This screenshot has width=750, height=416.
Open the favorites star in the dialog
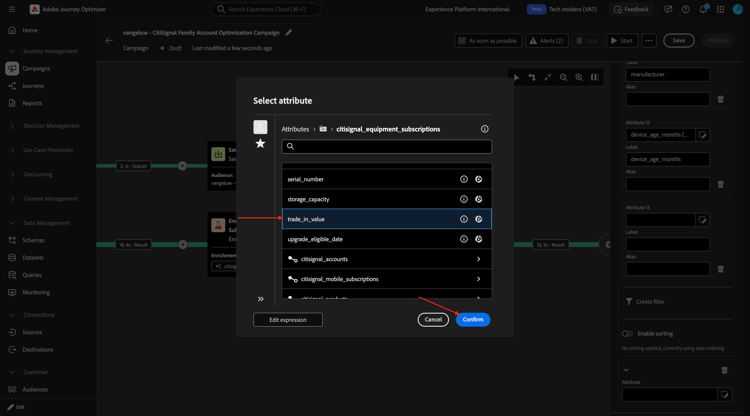(260, 143)
